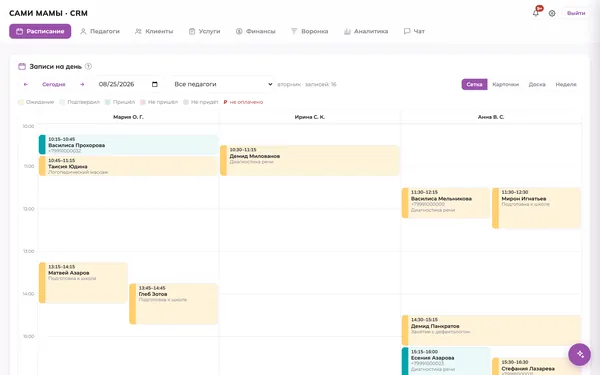The image size is (600, 375).
Task: Open the settings gear icon
Action: tap(552, 13)
